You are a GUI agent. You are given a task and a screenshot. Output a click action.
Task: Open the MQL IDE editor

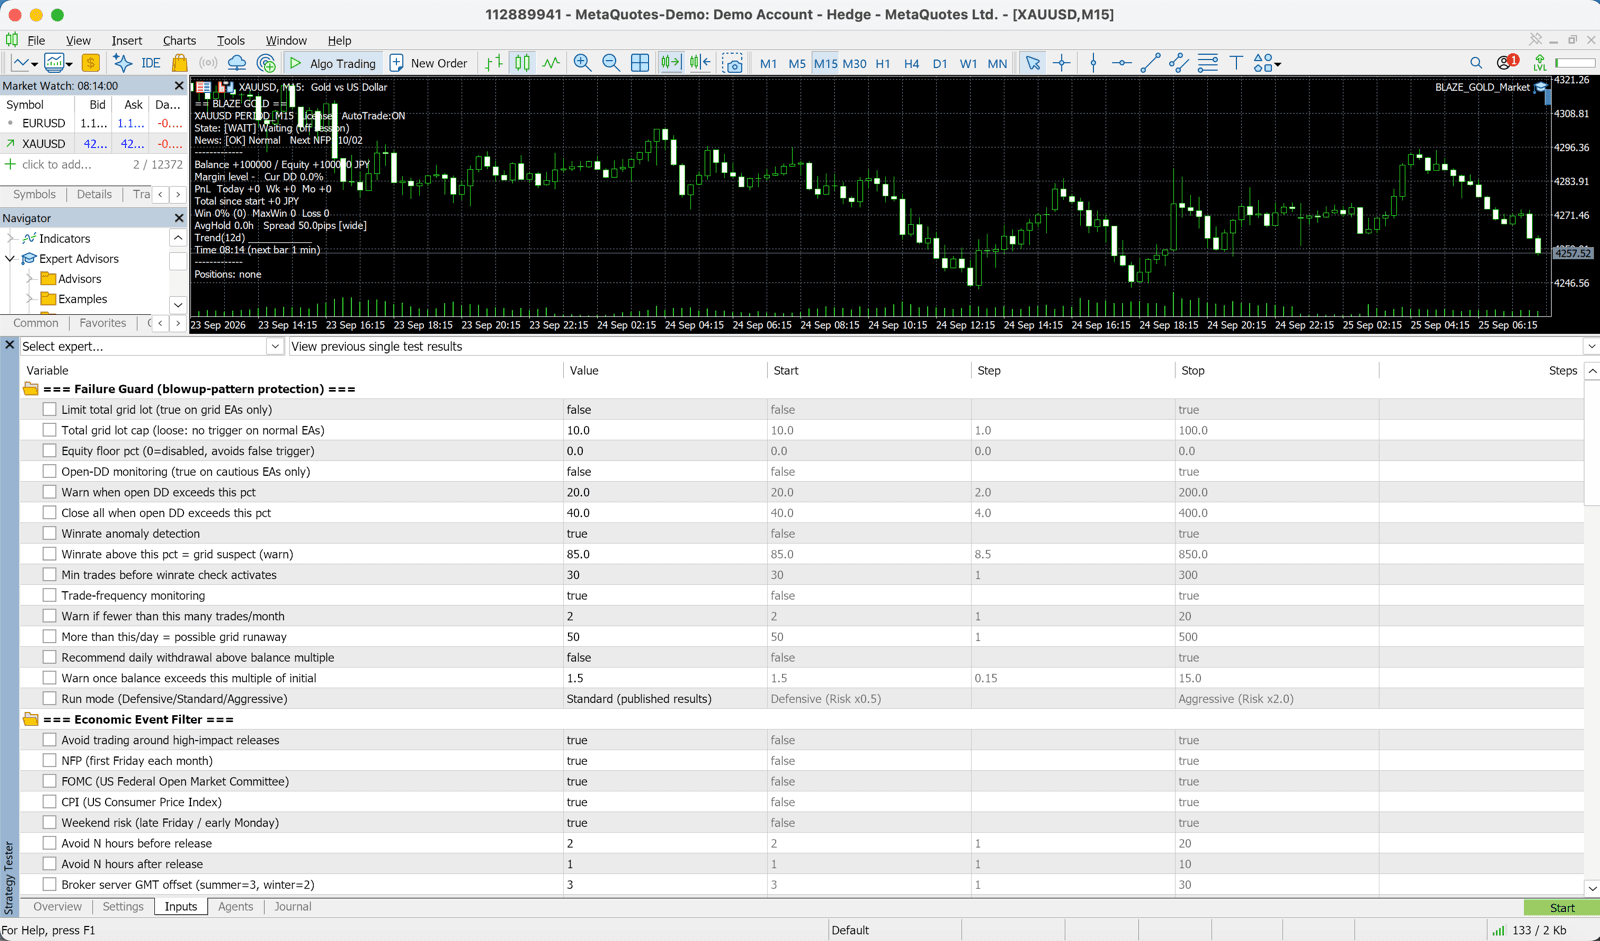(151, 63)
